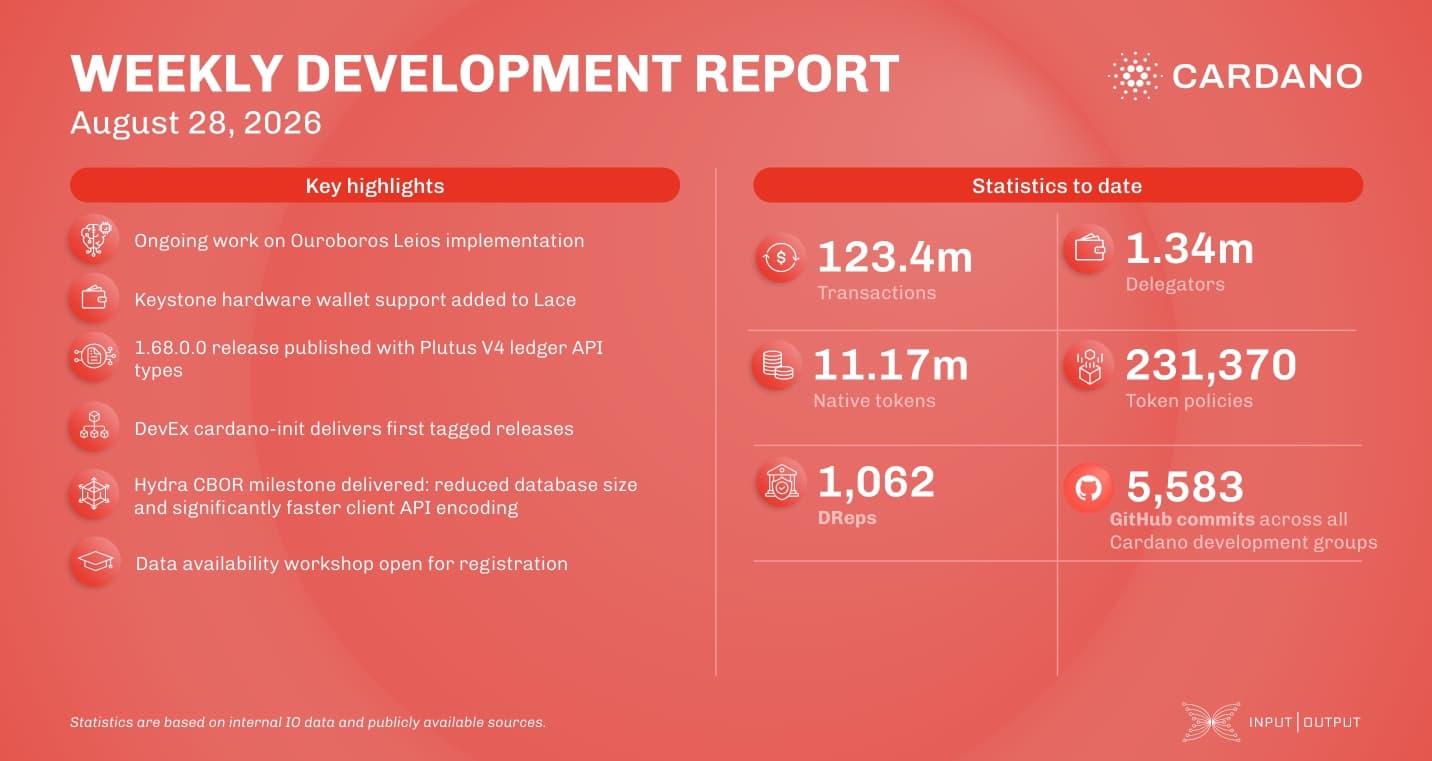Select the Key highlights header bar
Image resolution: width=1432 pixels, height=761 pixels.
coord(375,185)
